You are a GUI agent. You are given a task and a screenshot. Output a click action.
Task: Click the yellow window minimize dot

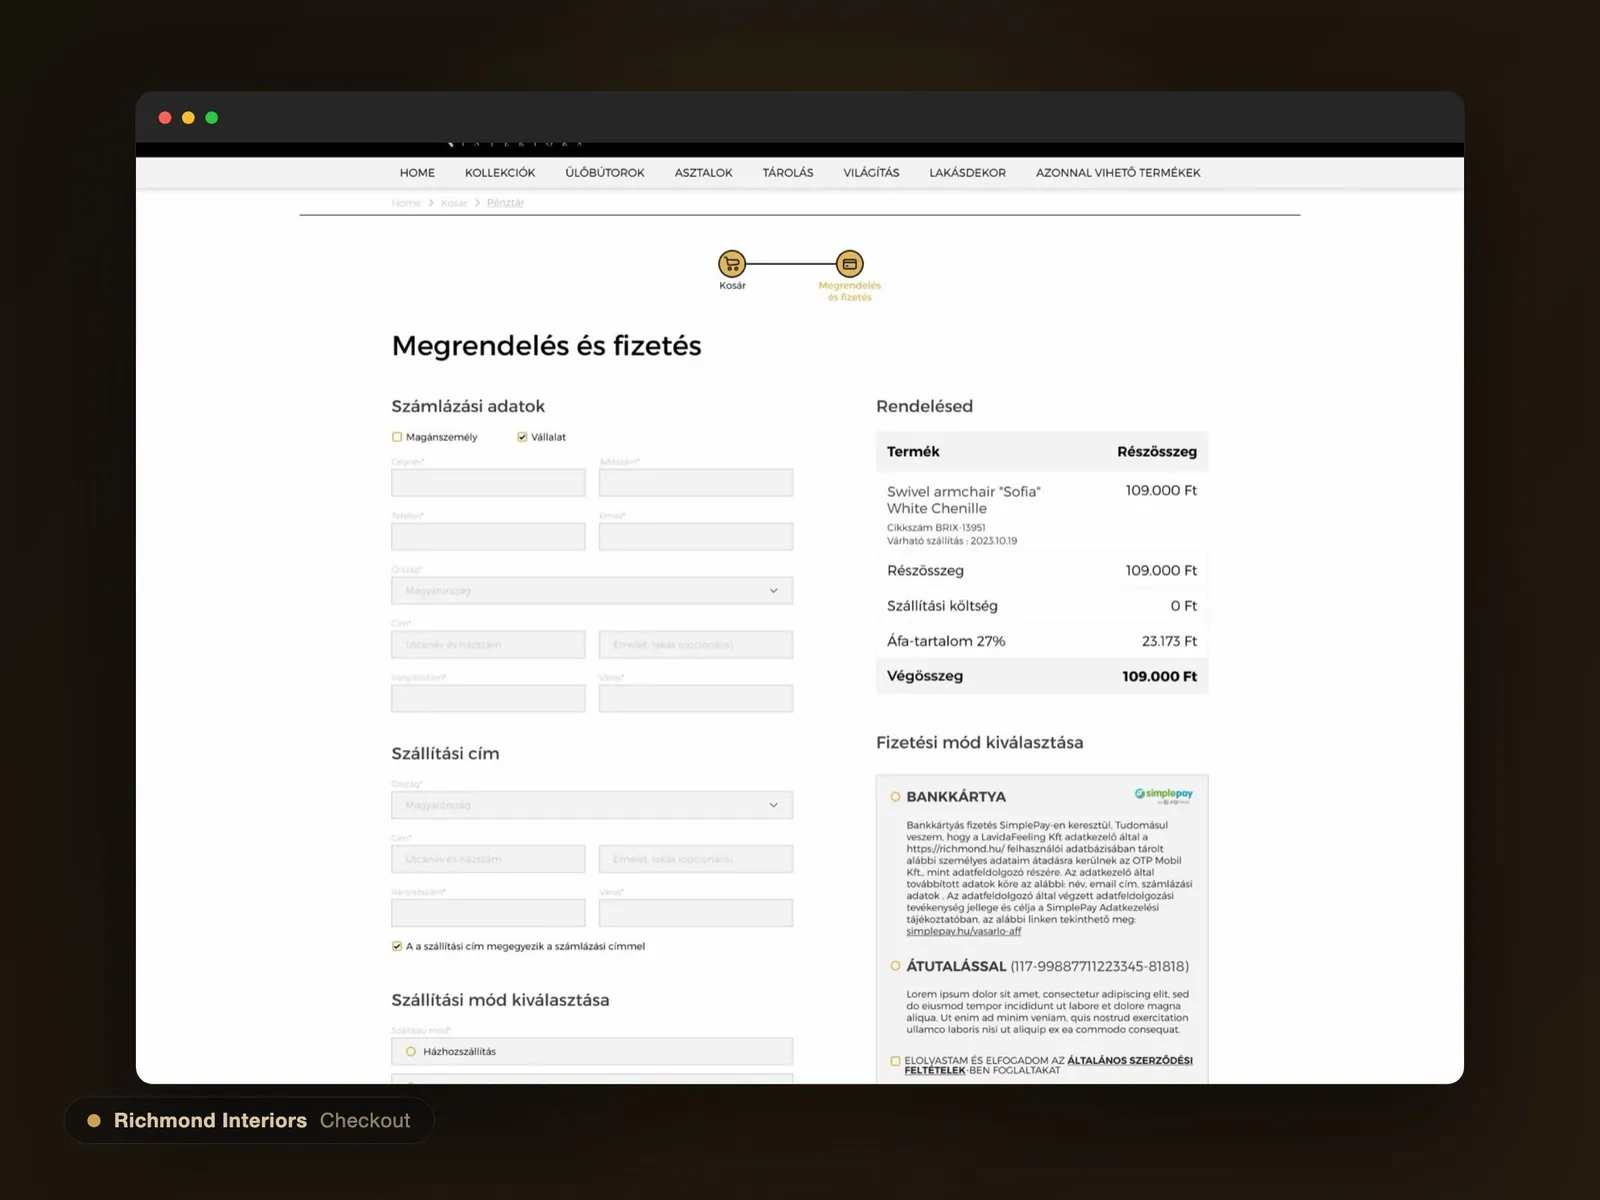[x=188, y=118]
